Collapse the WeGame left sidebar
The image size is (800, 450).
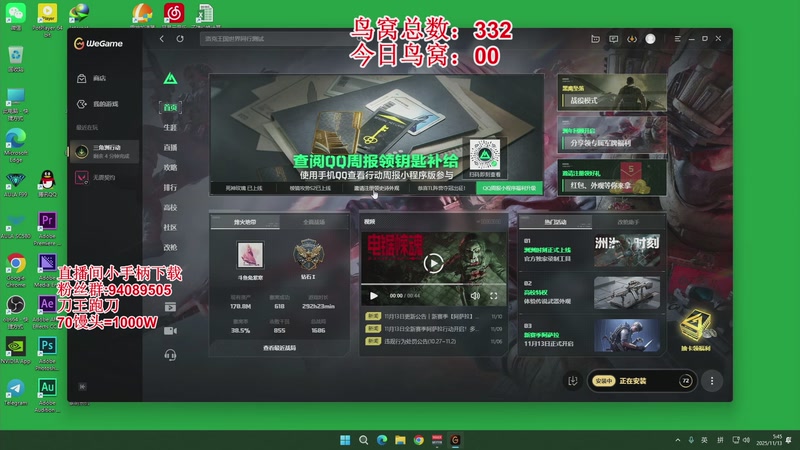coord(82,387)
